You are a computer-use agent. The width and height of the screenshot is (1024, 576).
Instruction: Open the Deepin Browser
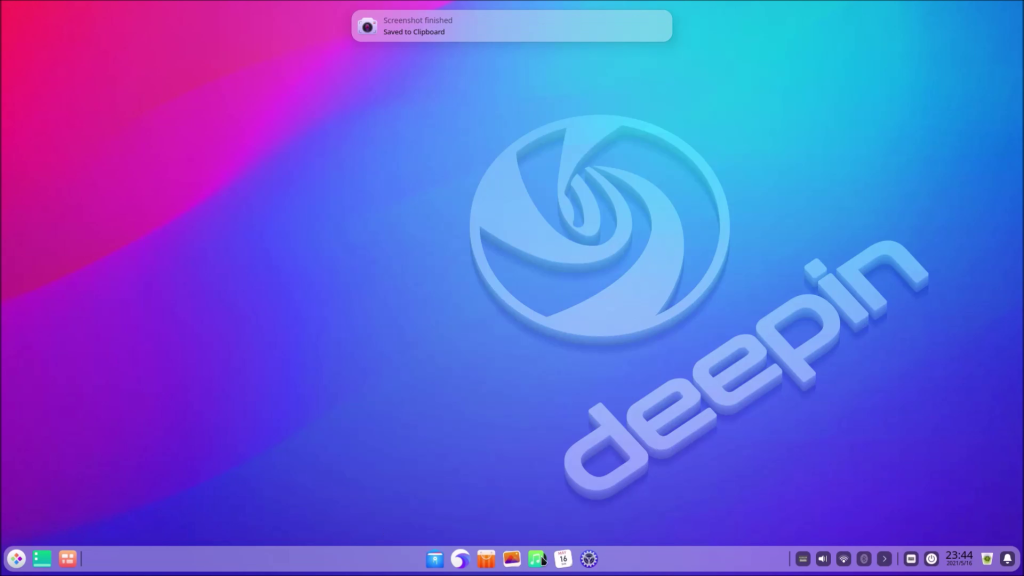pyautogui.click(x=460, y=559)
